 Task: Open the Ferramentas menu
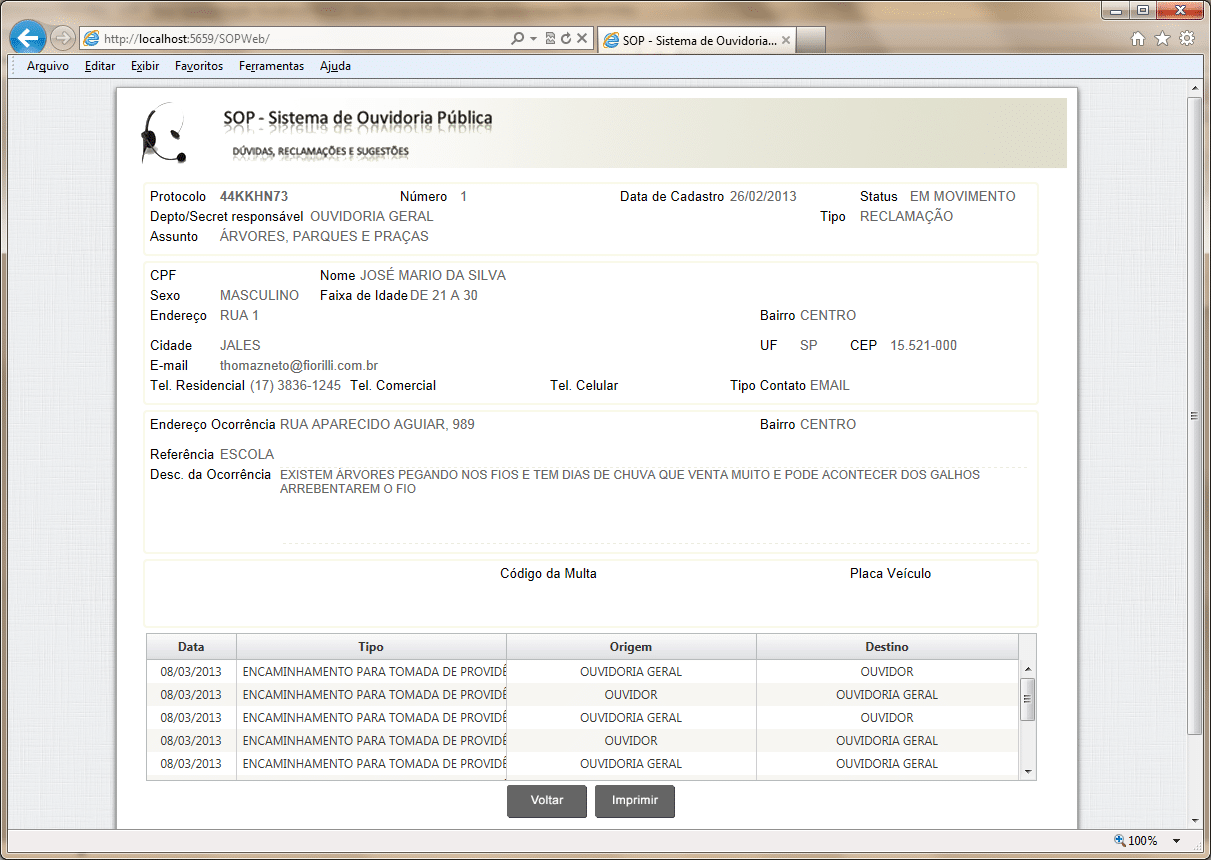(x=271, y=66)
